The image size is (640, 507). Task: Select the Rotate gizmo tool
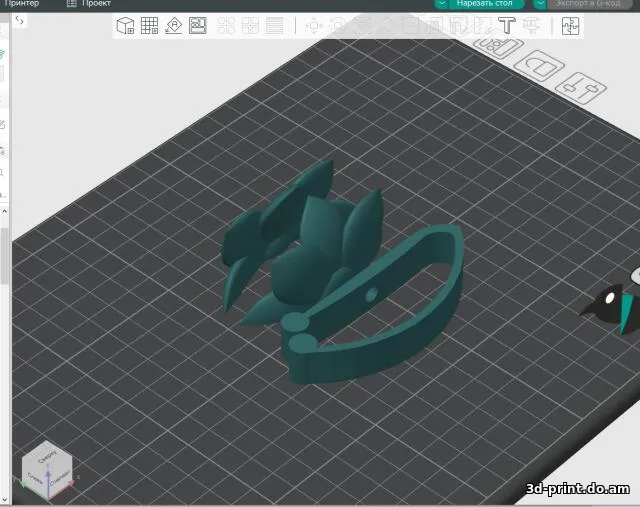point(338,26)
